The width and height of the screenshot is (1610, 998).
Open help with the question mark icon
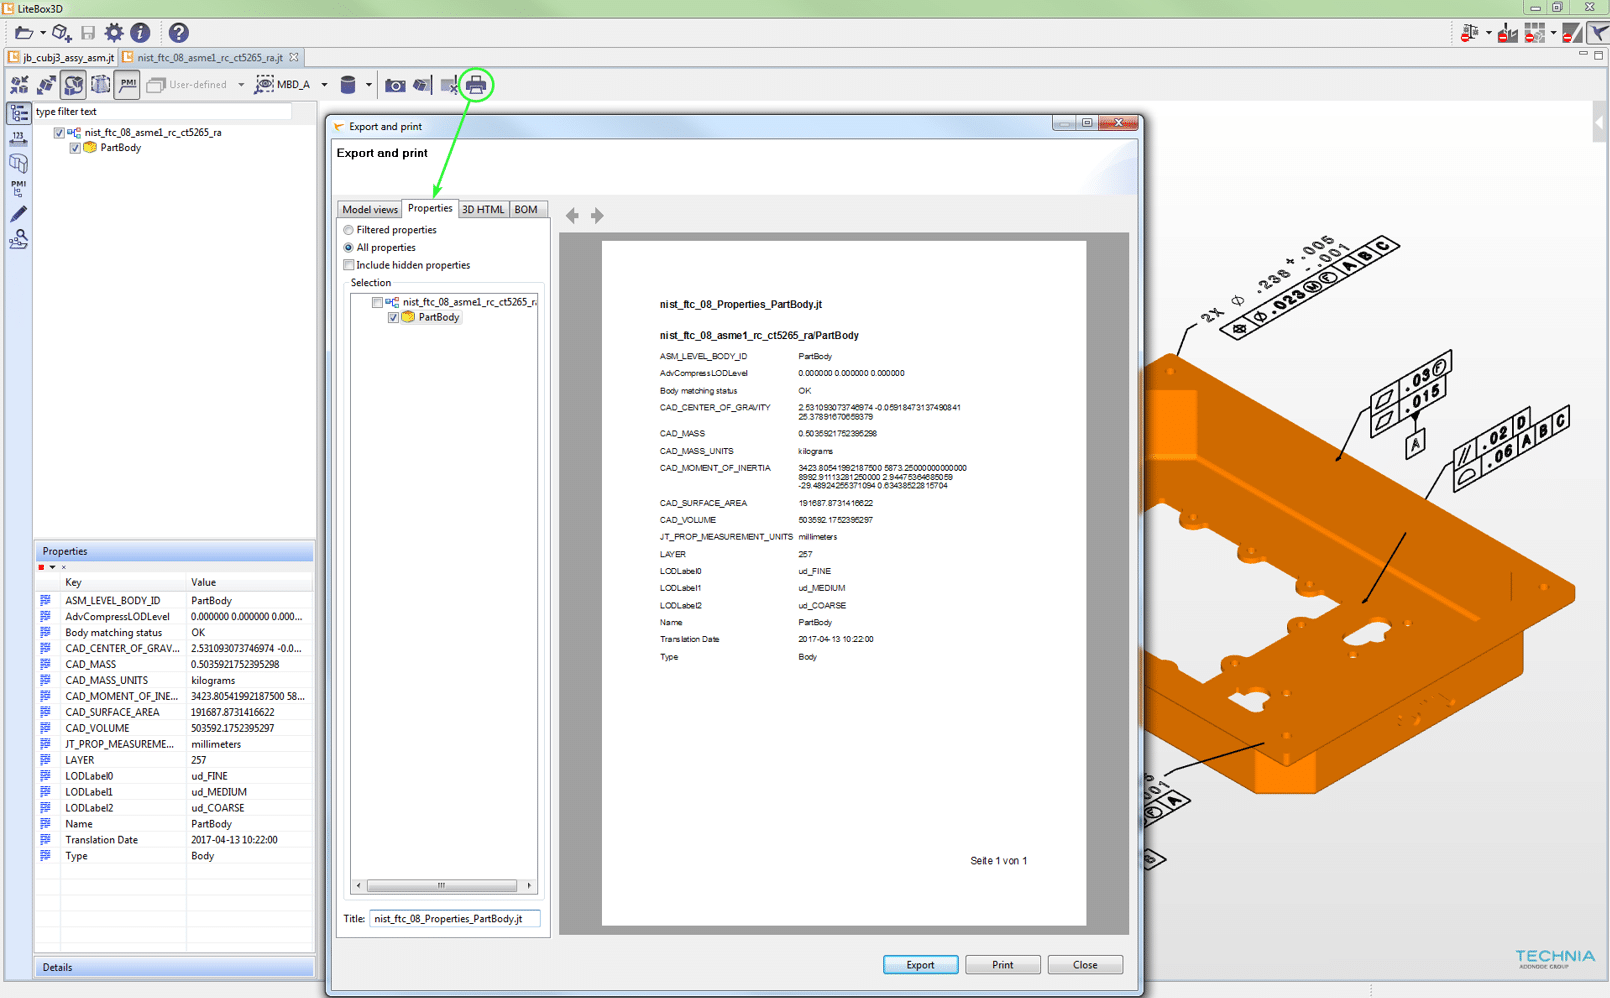point(178,33)
